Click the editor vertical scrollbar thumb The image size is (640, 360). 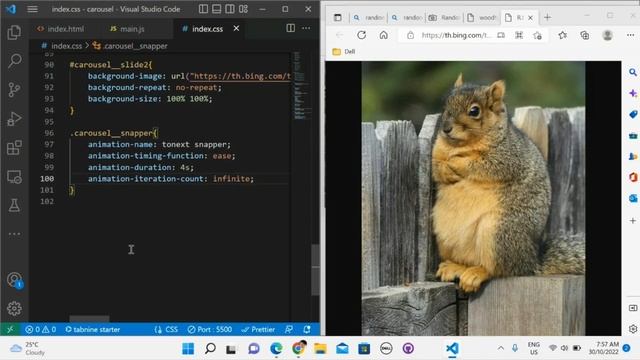[315, 269]
